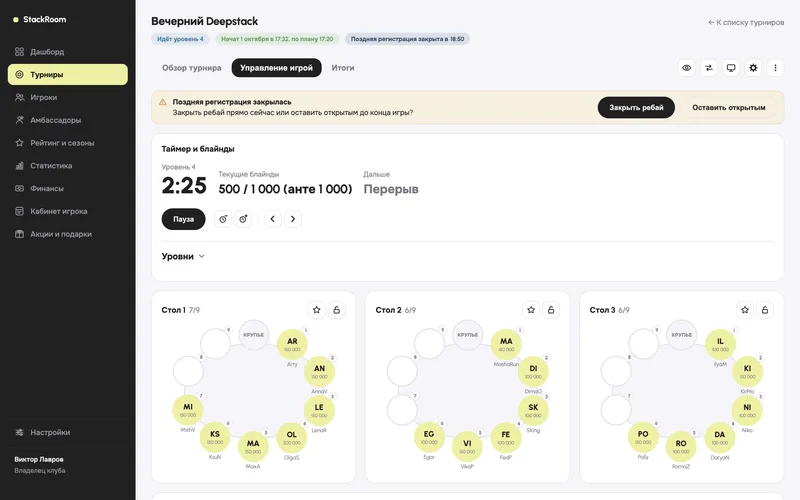Choose Оставить открытым button
Viewport: 800px width, 500px height.
coord(729,108)
